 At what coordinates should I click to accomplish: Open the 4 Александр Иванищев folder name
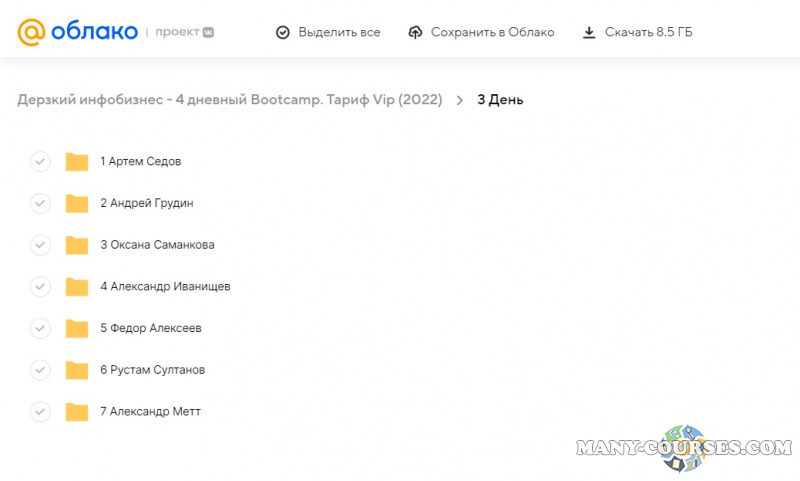coord(165,287)
